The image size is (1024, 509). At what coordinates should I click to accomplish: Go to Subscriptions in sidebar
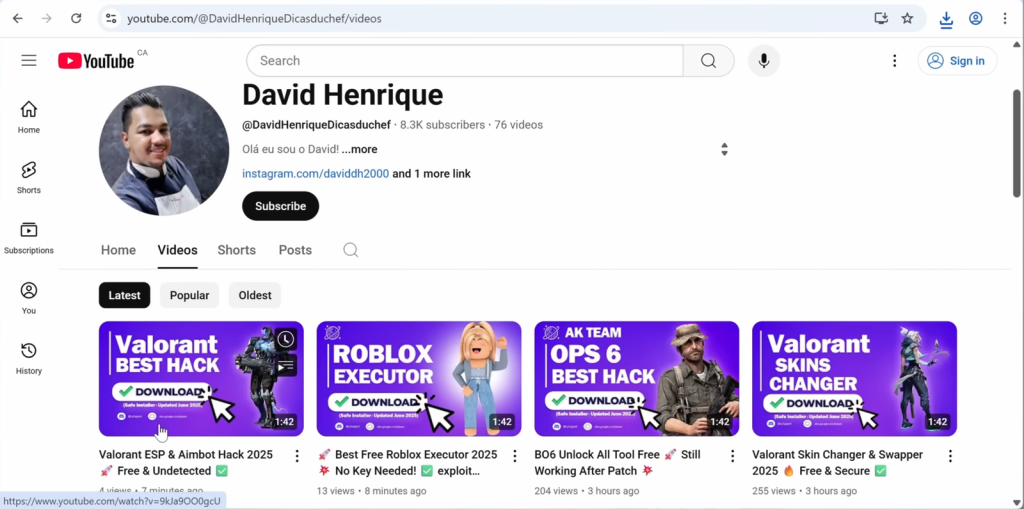tap(29, 237)
